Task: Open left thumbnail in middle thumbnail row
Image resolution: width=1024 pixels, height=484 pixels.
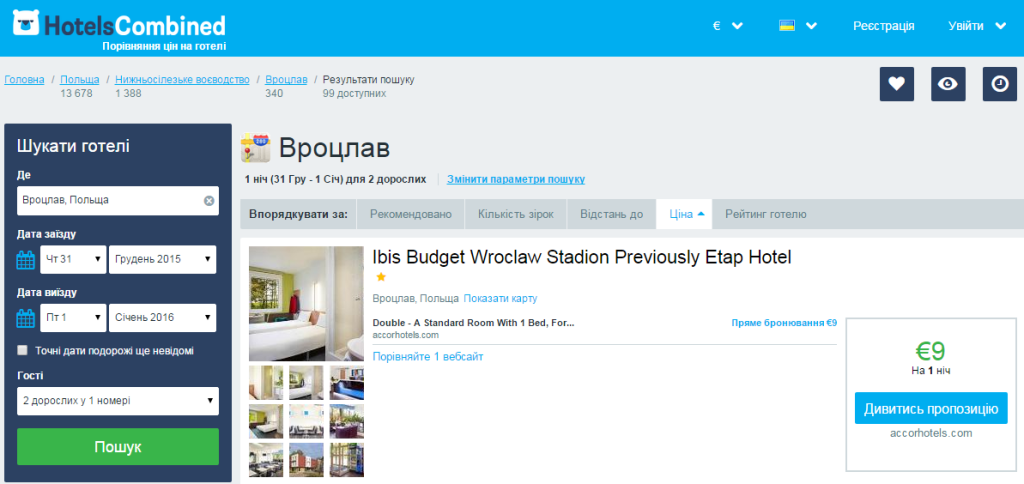Action: coord(266,421)
